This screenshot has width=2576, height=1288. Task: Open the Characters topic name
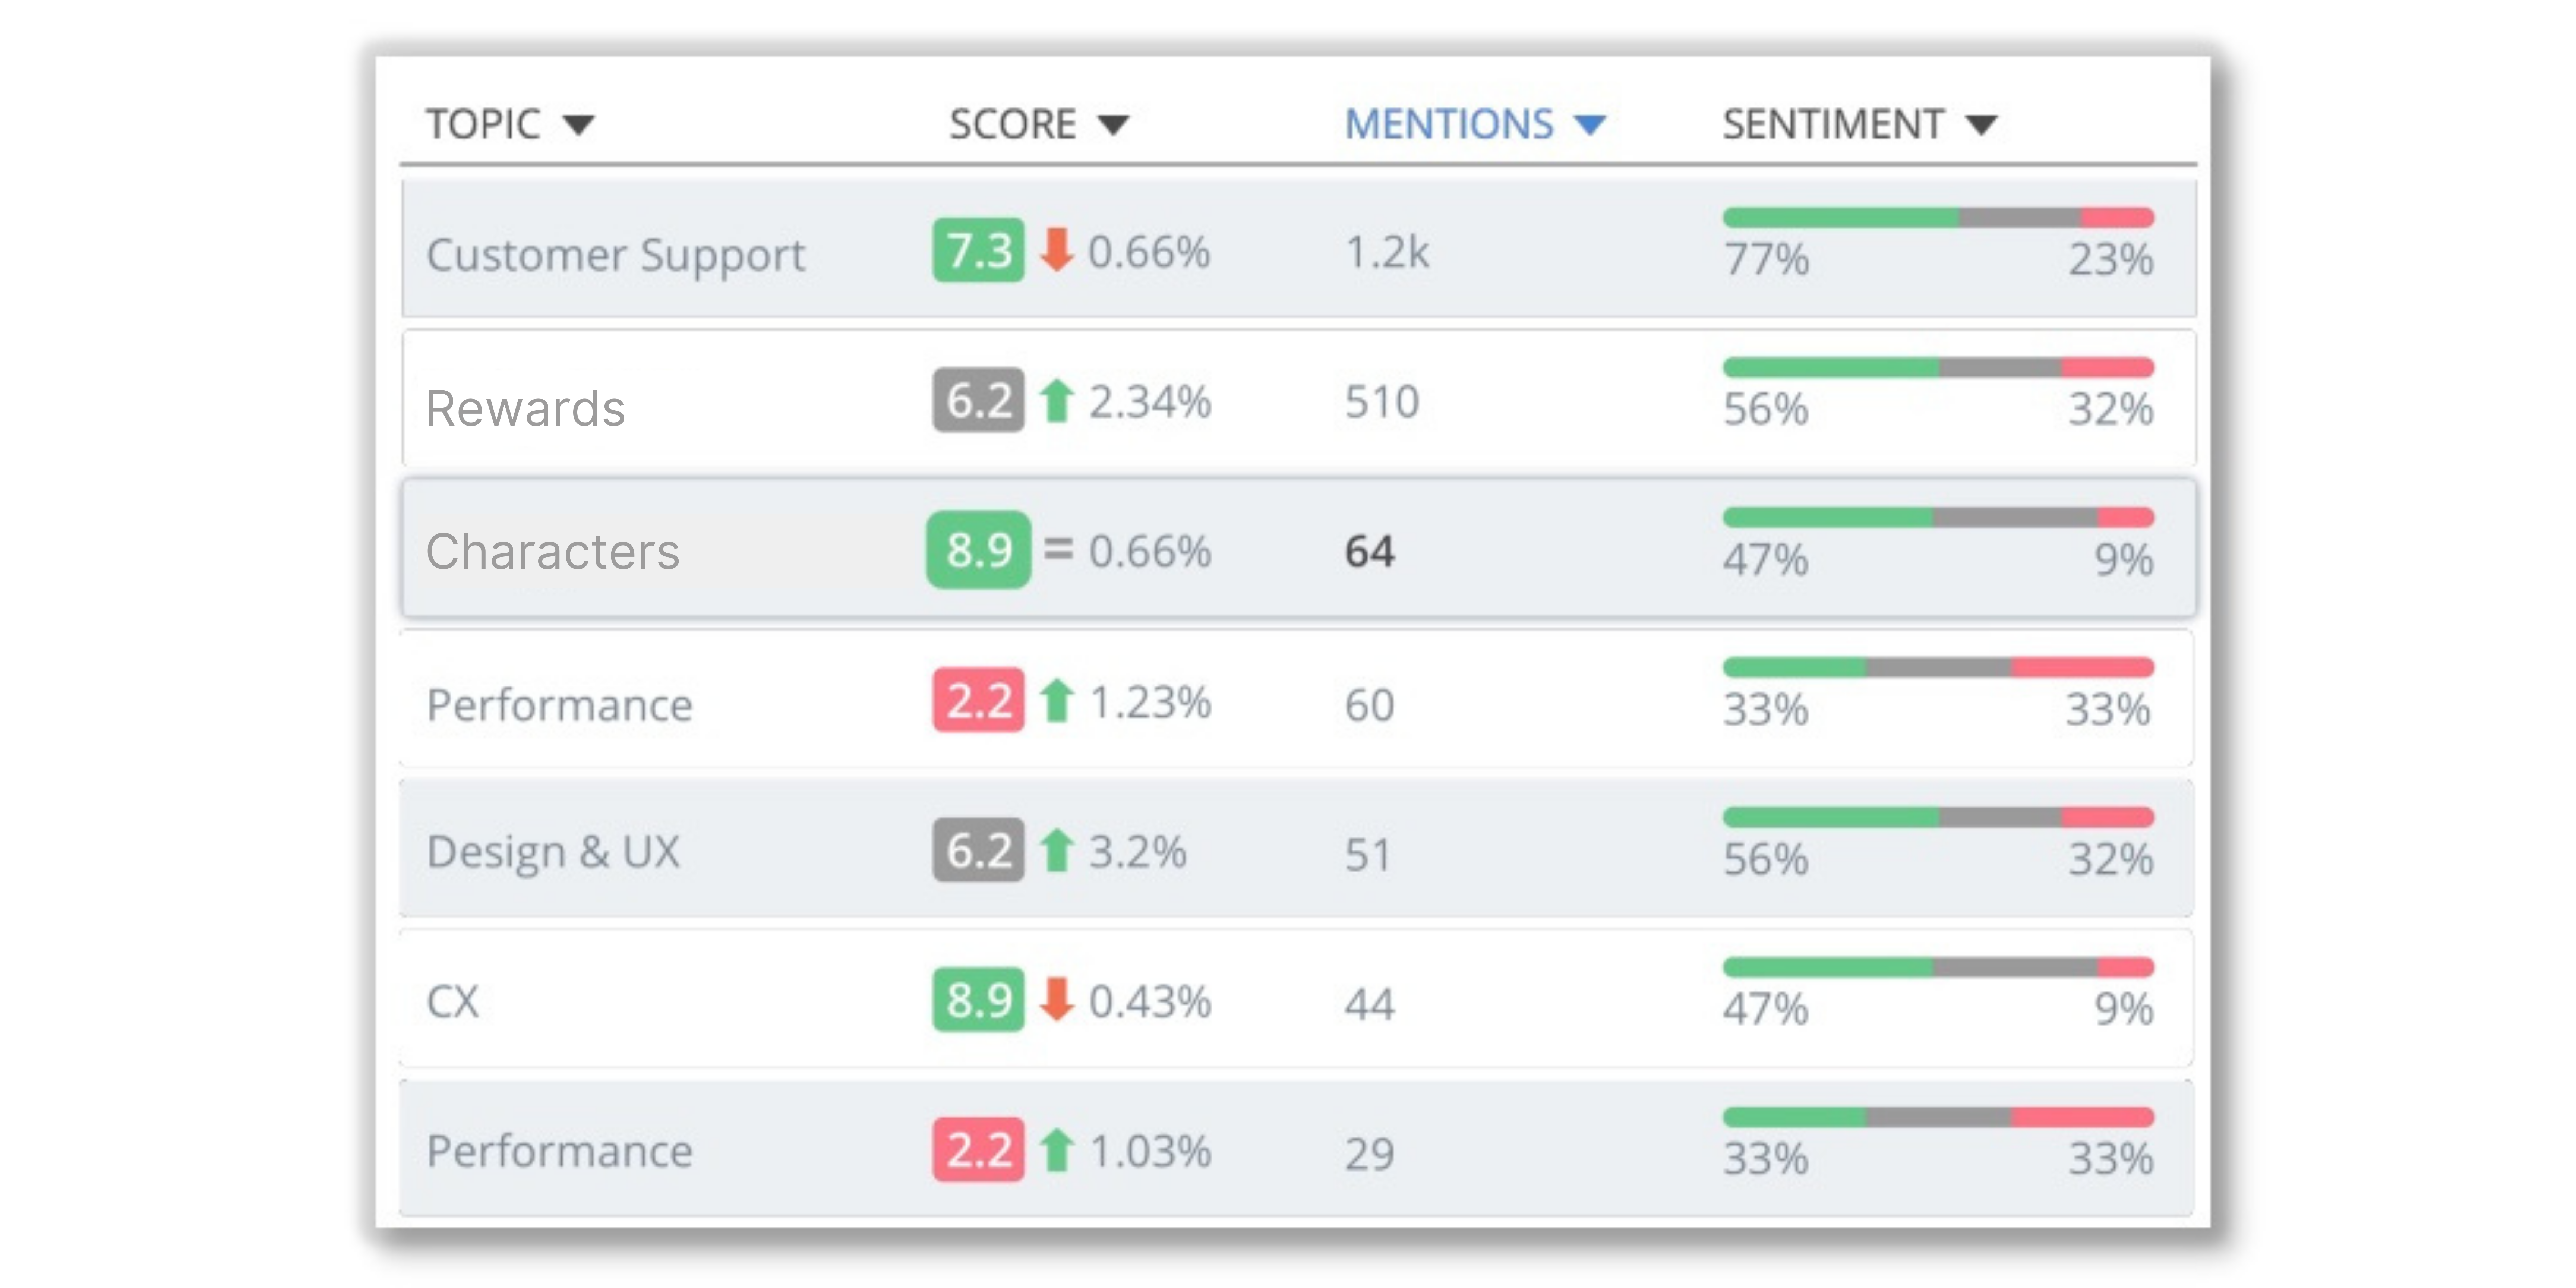(x=552, y=551)
